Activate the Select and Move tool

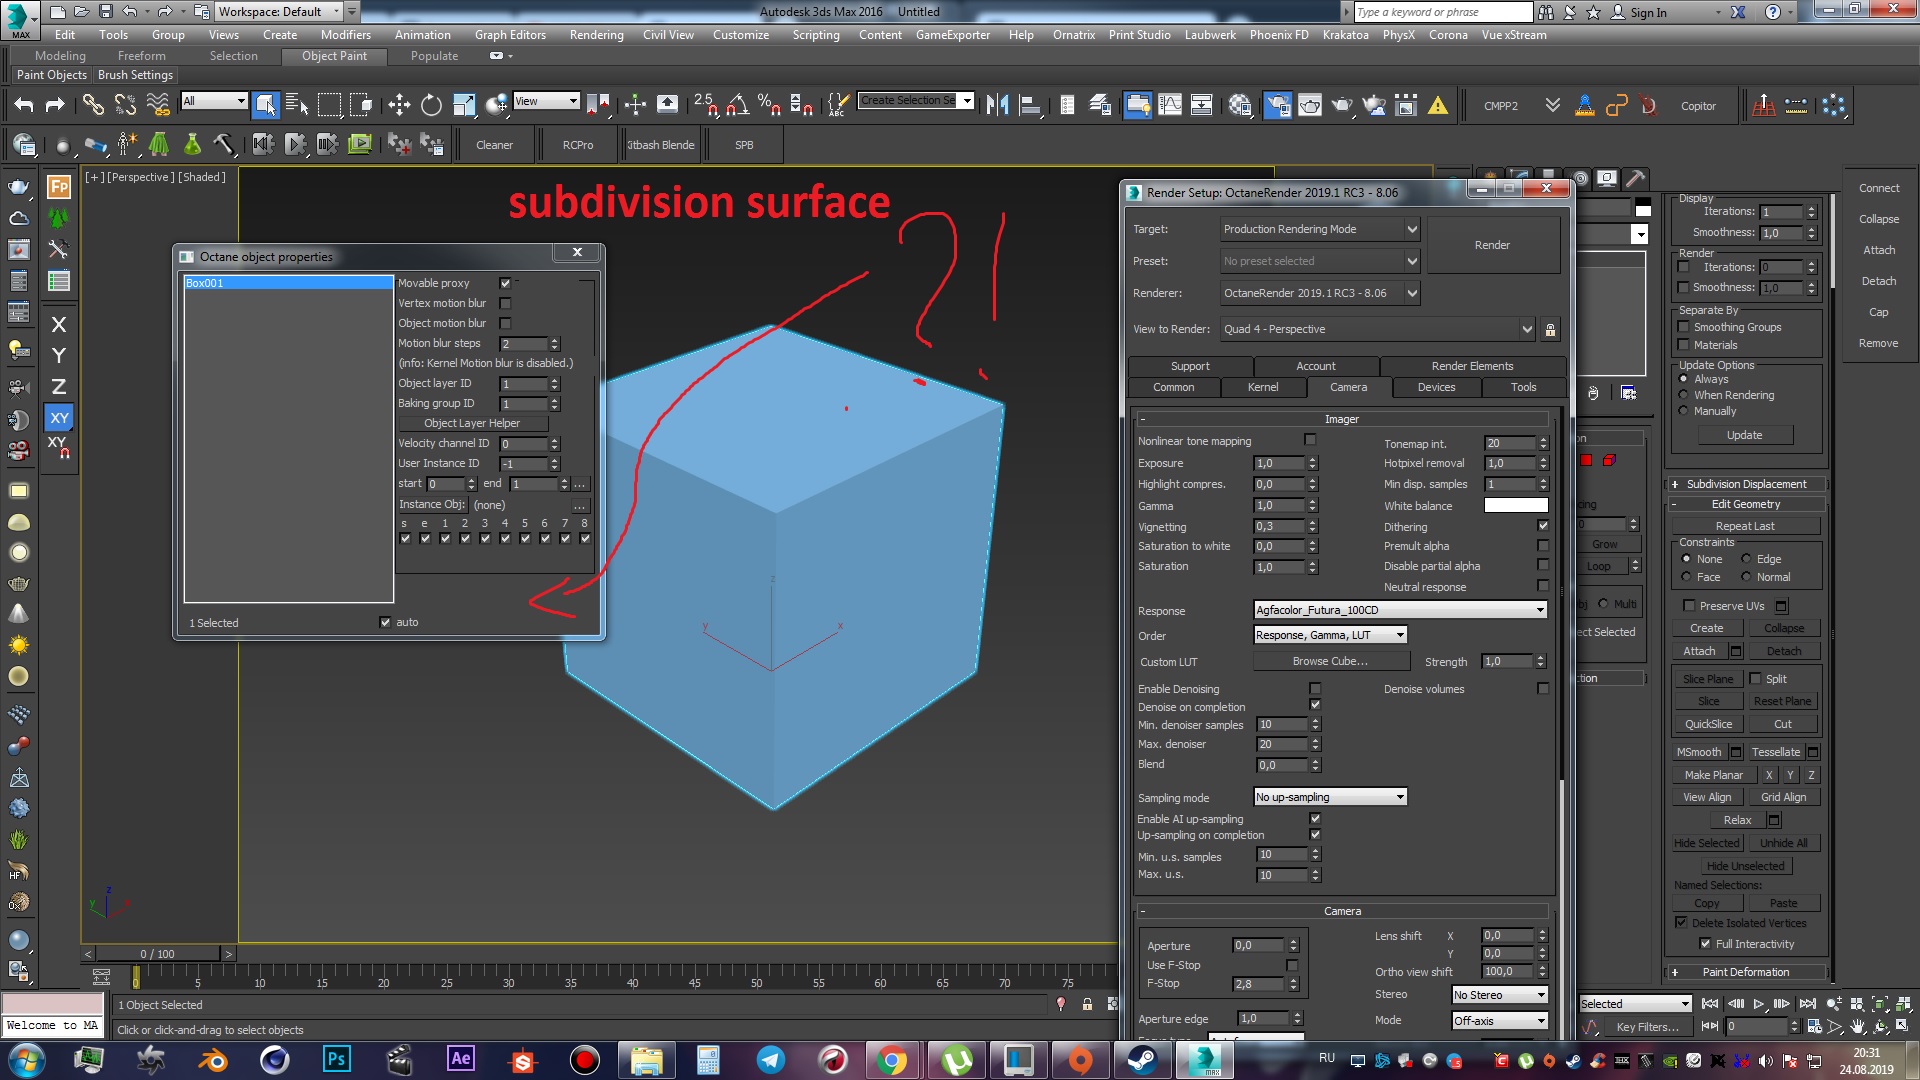(x=399, y=105)
